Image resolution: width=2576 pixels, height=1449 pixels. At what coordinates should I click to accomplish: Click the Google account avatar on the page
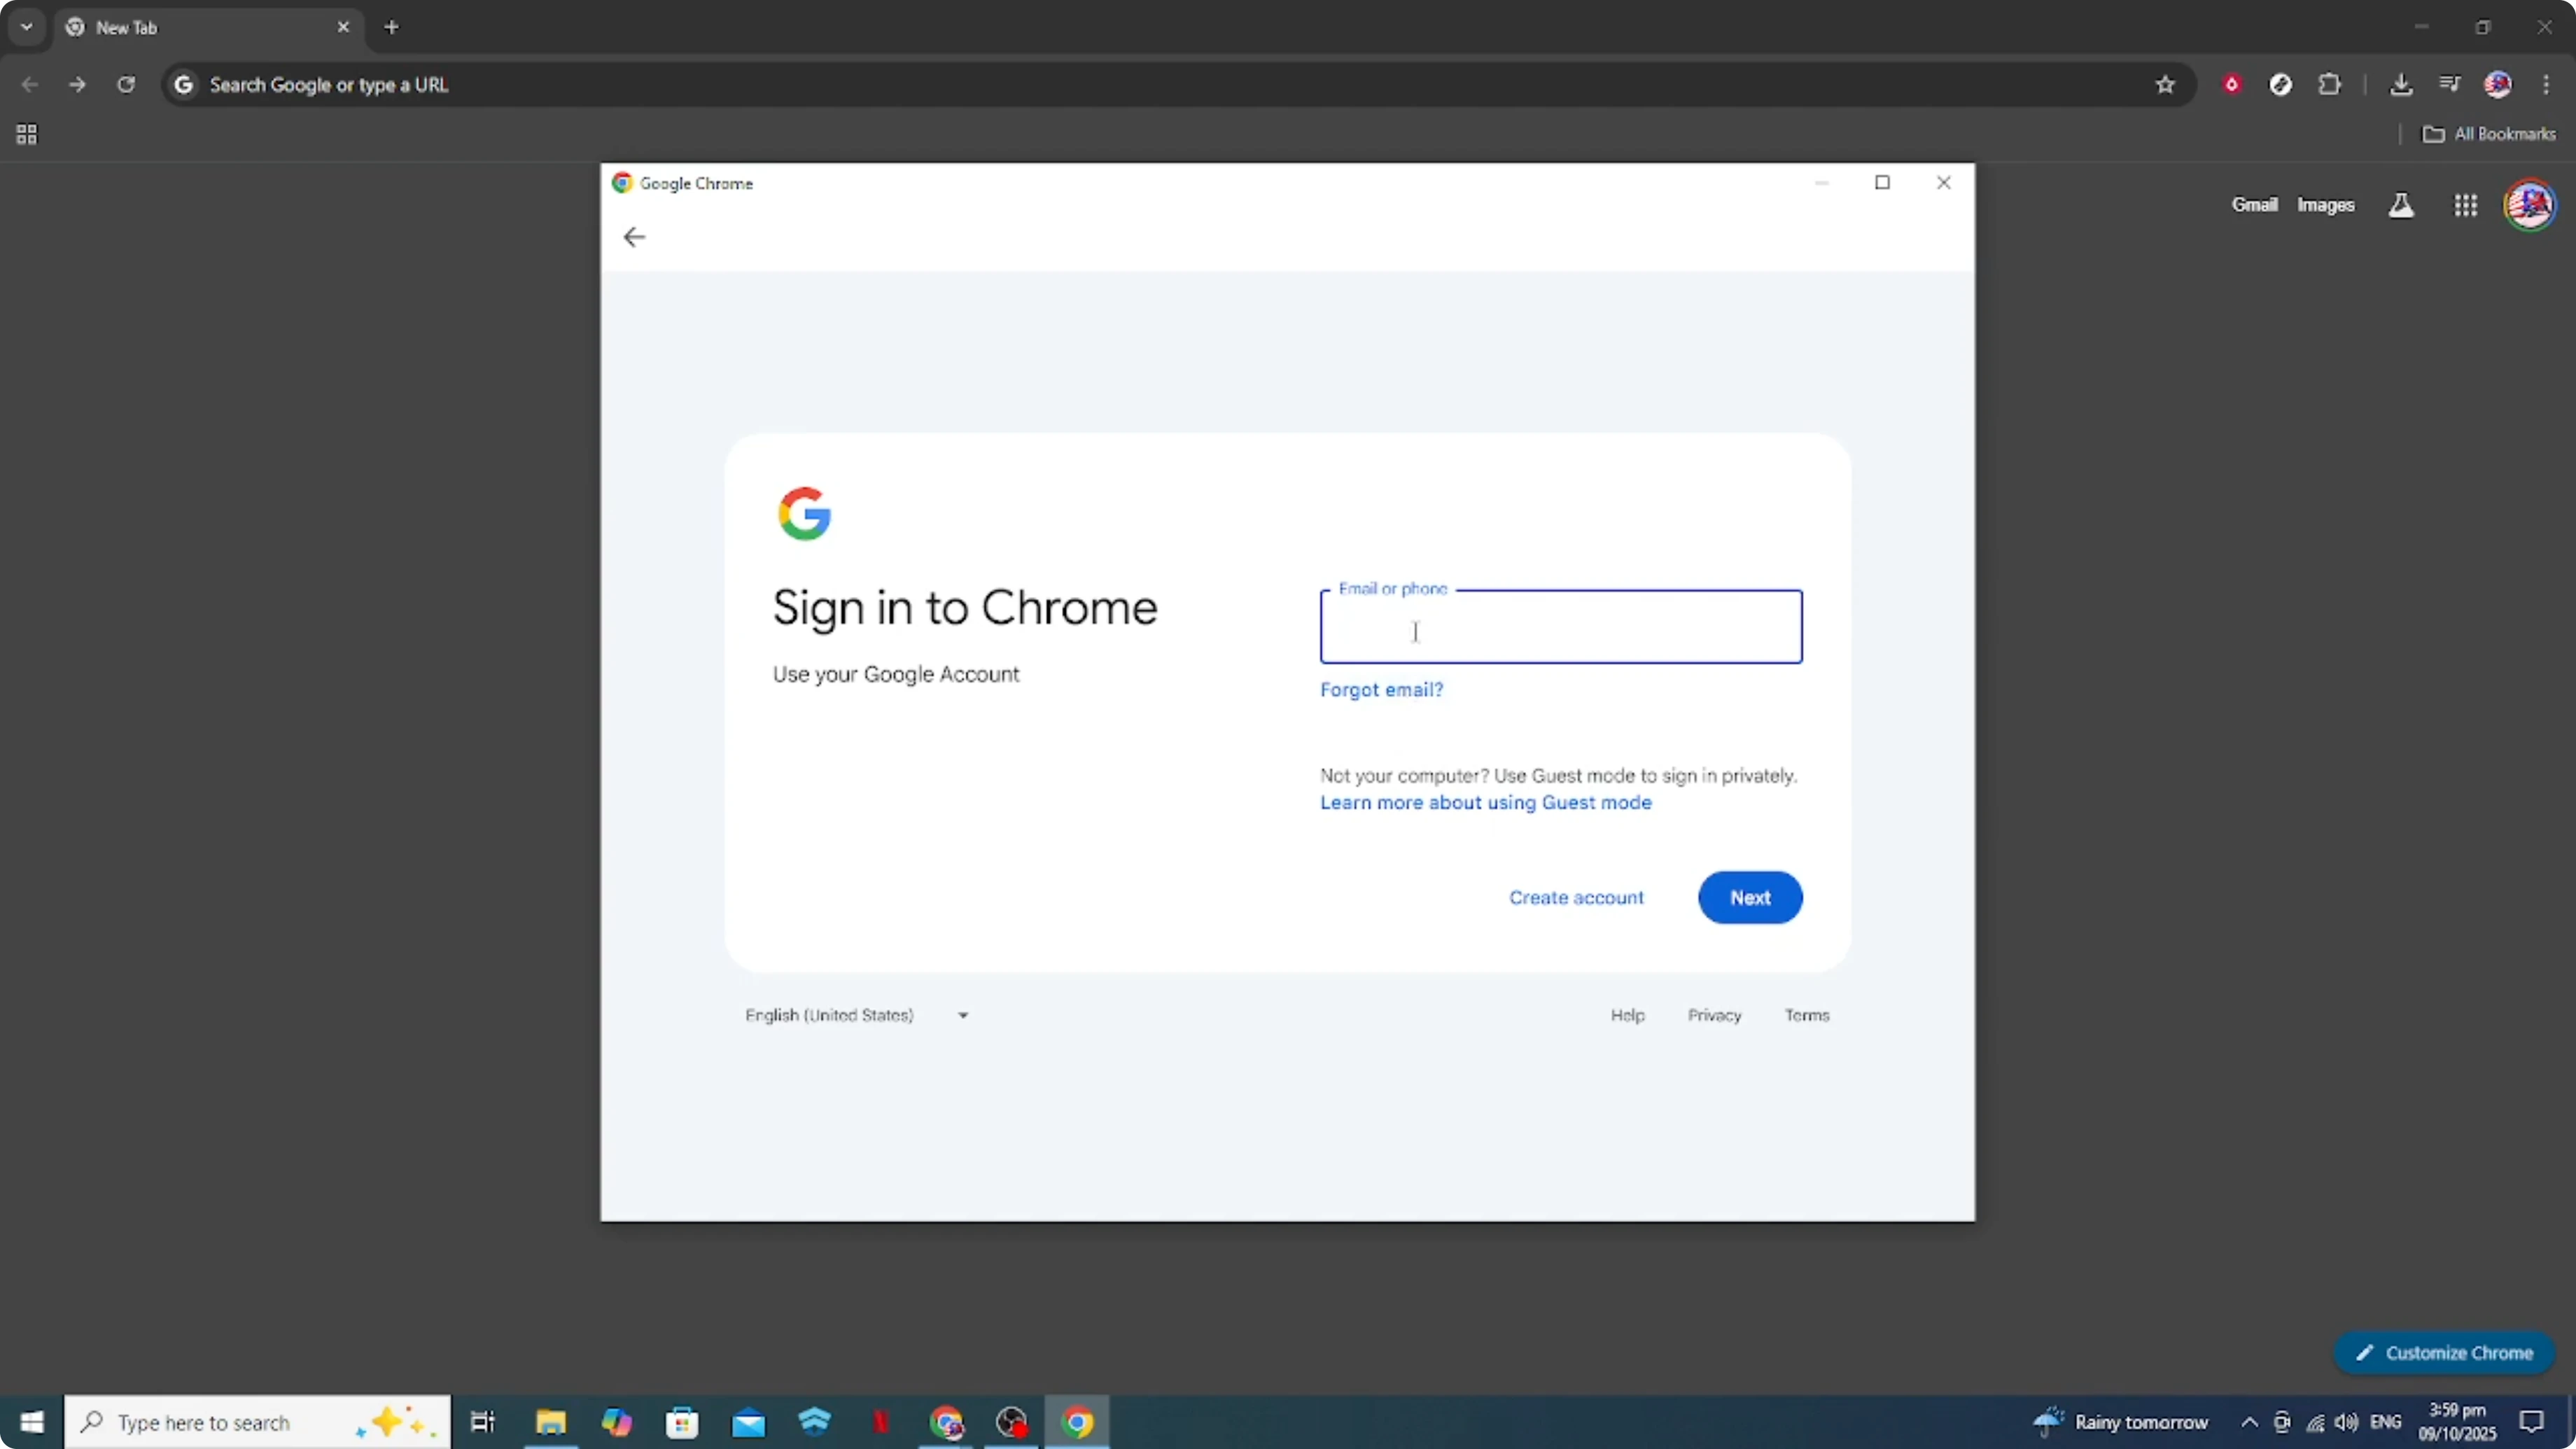tap(2529, 205)
